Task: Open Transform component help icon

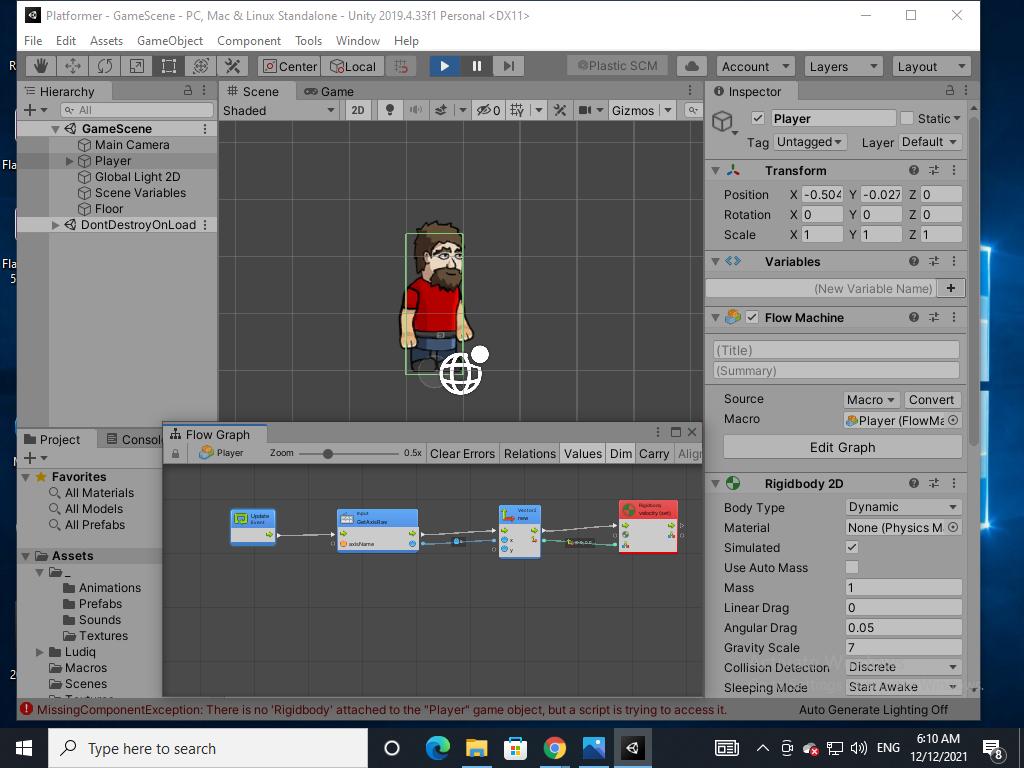Action: [914, 170]
